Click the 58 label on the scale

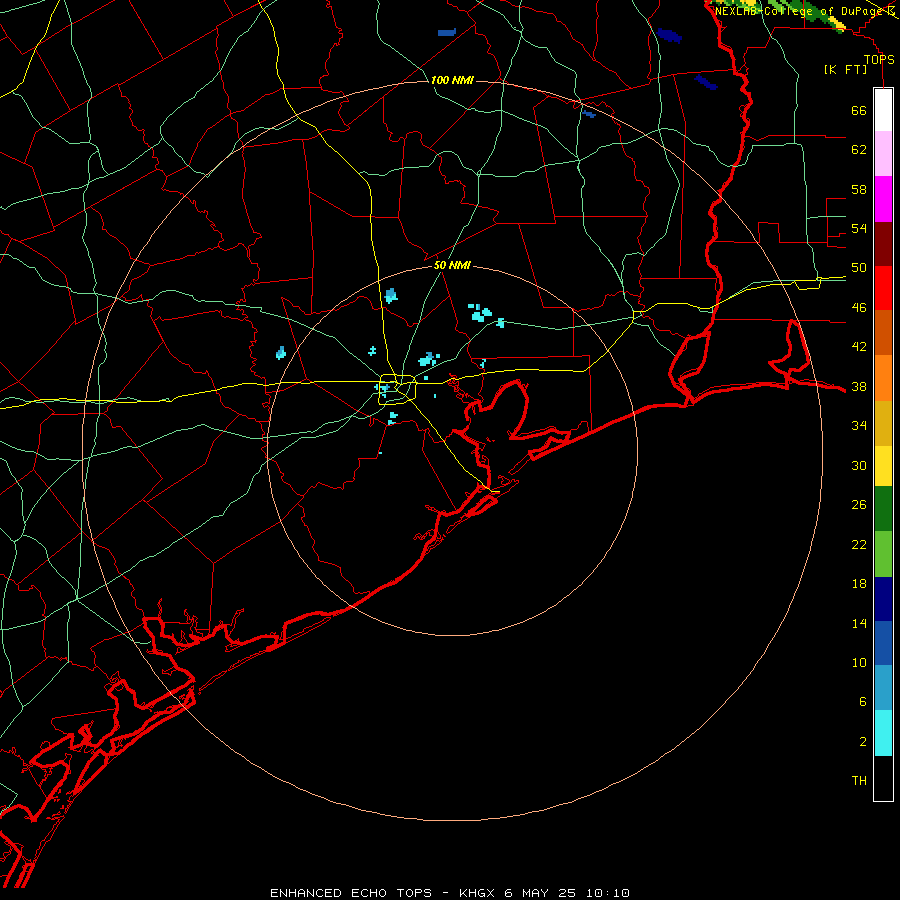(x=859, y=189)
